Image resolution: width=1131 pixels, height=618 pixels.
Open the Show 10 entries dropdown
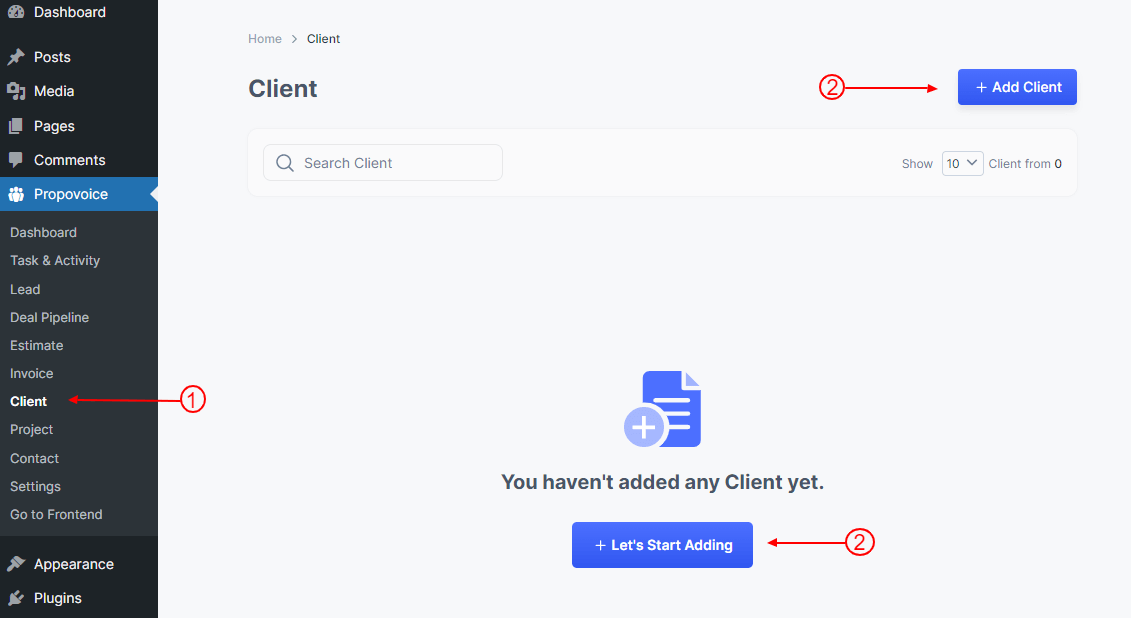pos(962,164)
